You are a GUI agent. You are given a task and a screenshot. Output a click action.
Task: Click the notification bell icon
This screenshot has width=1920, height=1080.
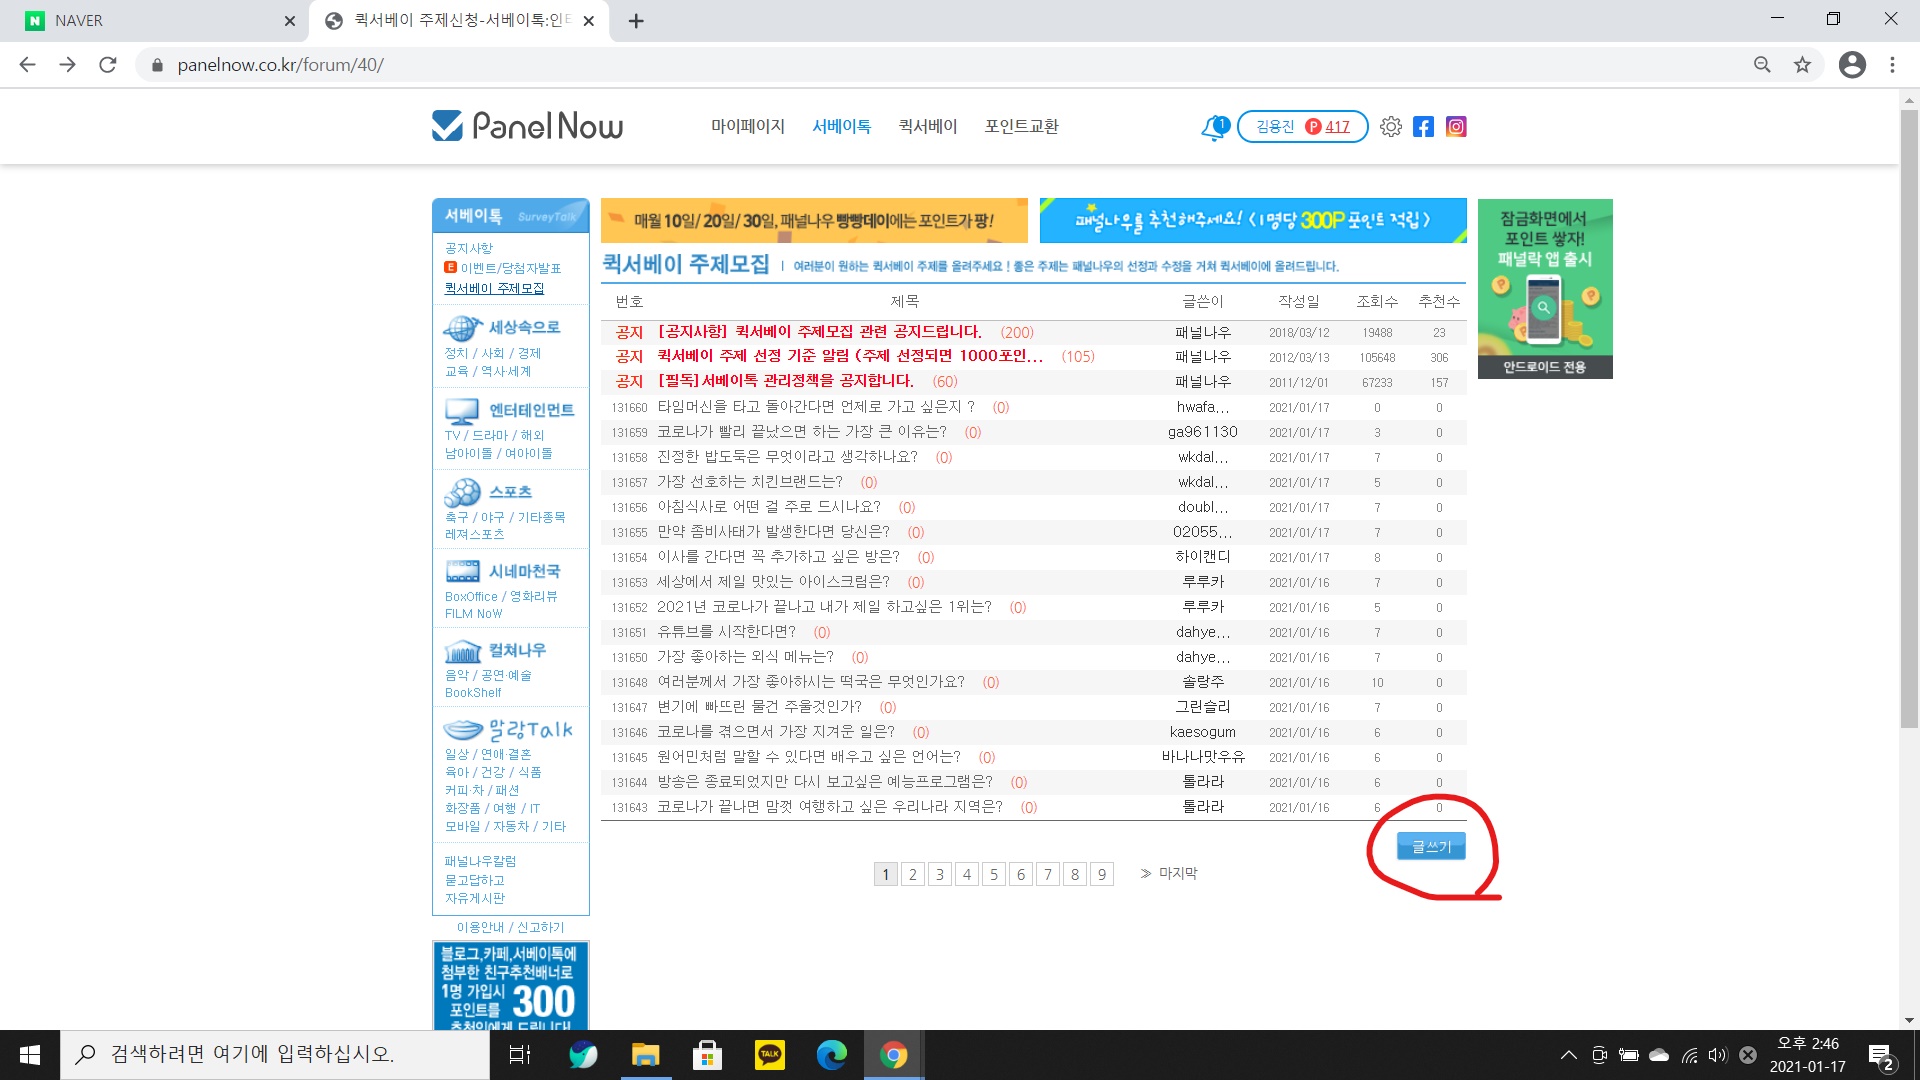click(x=1213, y=127)
